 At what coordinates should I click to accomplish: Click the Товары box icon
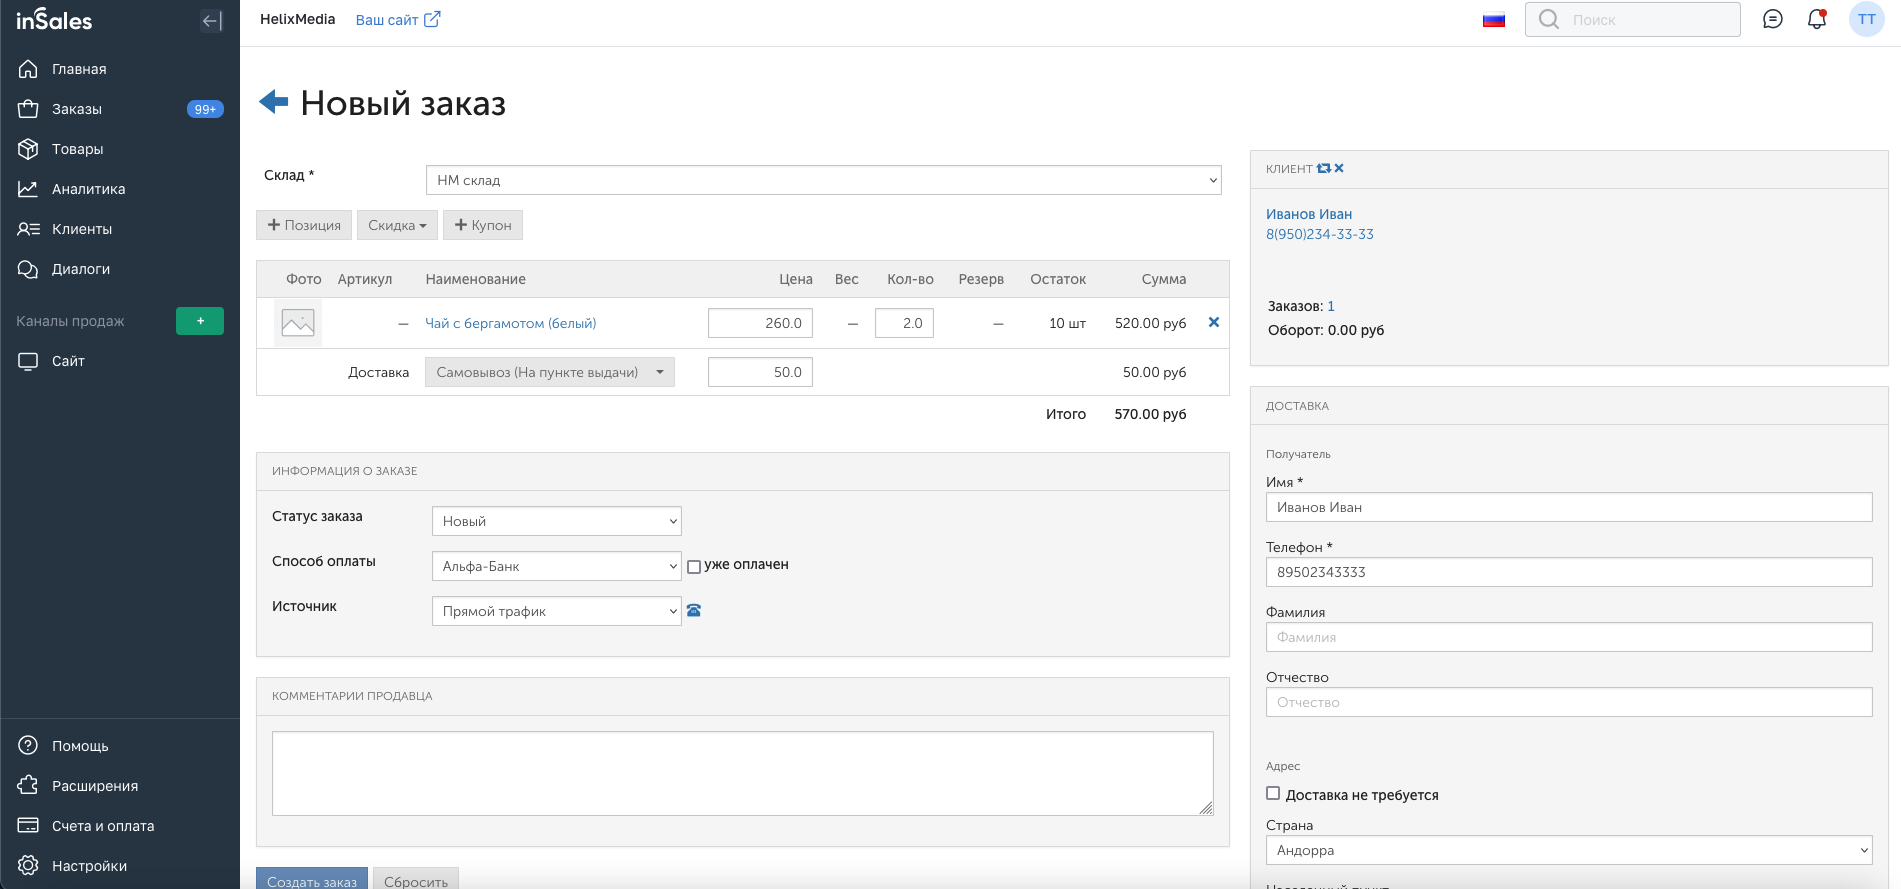coord(28,149)
